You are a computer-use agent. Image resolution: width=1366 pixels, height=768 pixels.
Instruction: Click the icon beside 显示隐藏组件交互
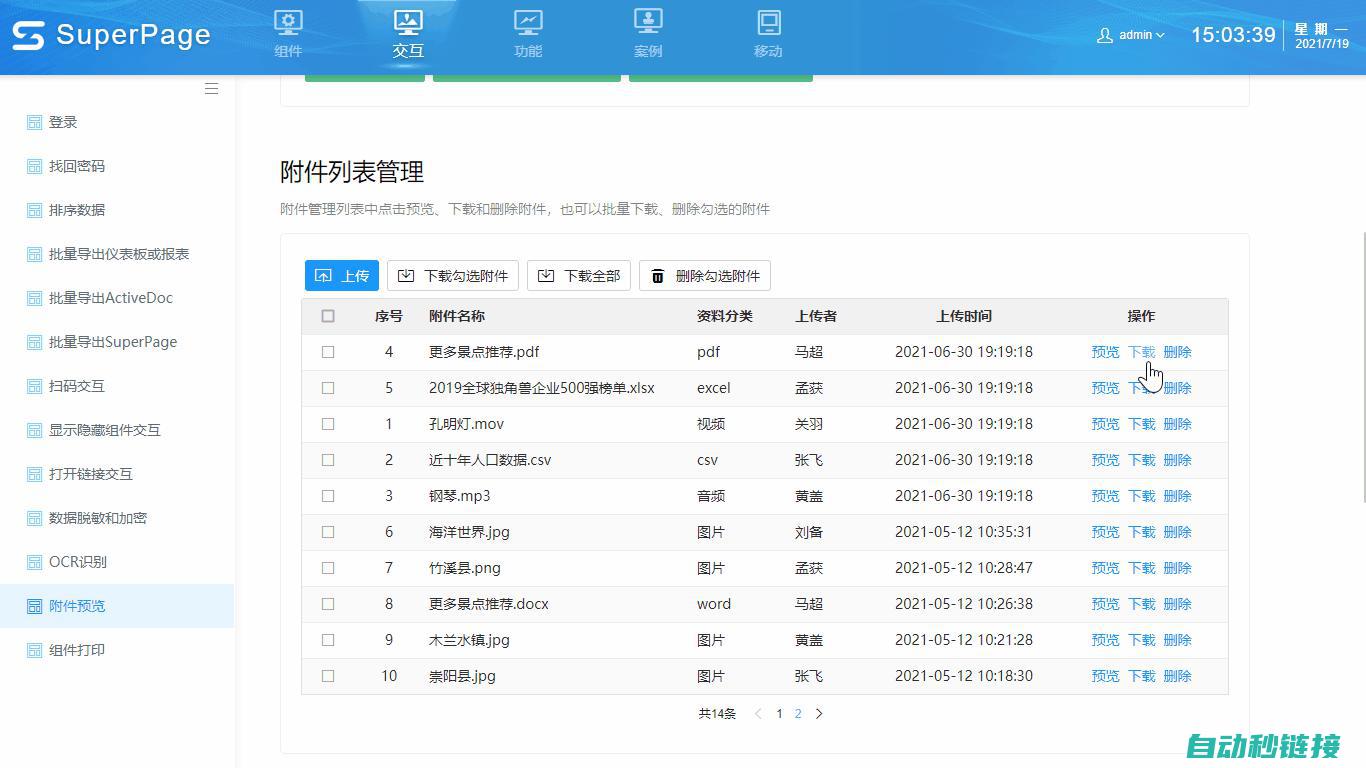coord(34,430)
